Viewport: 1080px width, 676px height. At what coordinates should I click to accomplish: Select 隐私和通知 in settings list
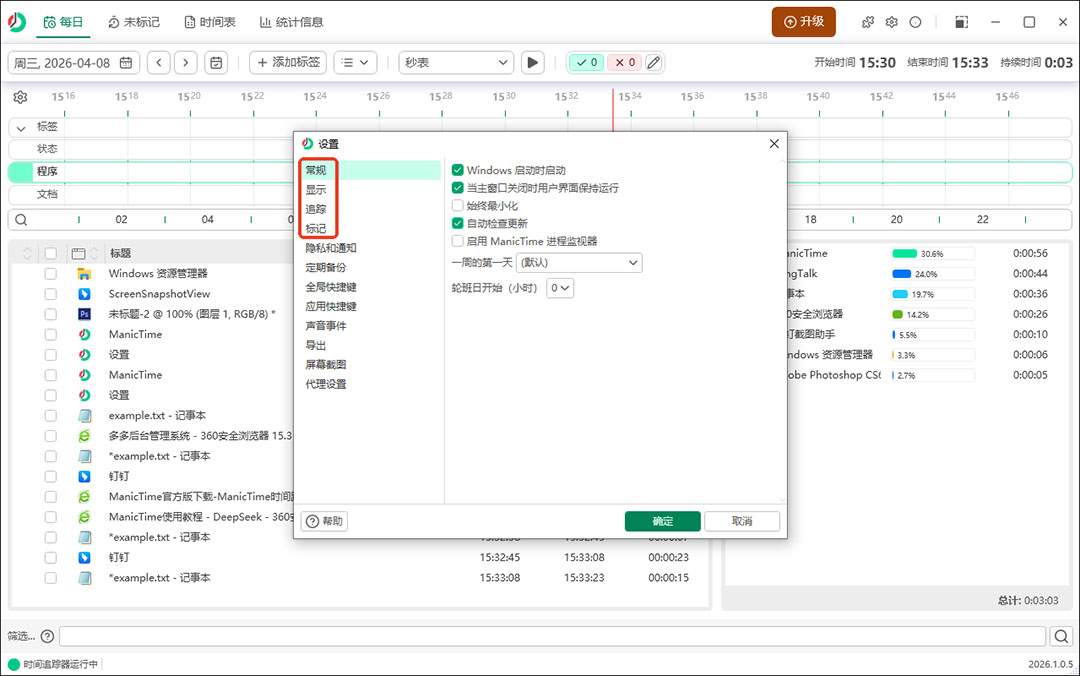331,248
